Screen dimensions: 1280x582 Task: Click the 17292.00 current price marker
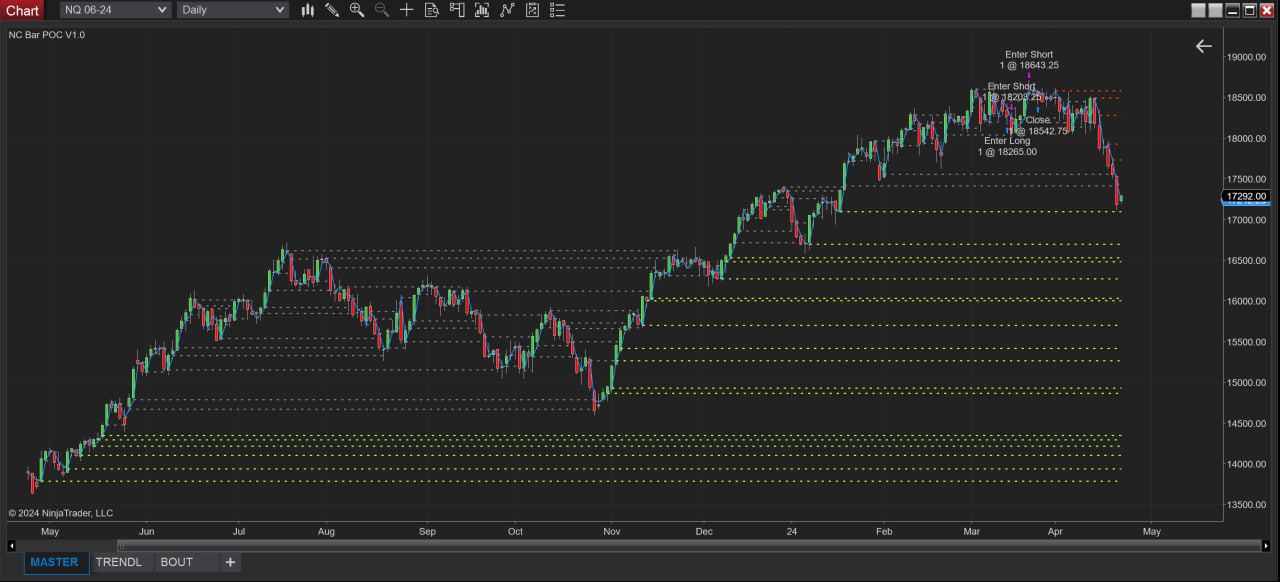(x=1246, y=197)
